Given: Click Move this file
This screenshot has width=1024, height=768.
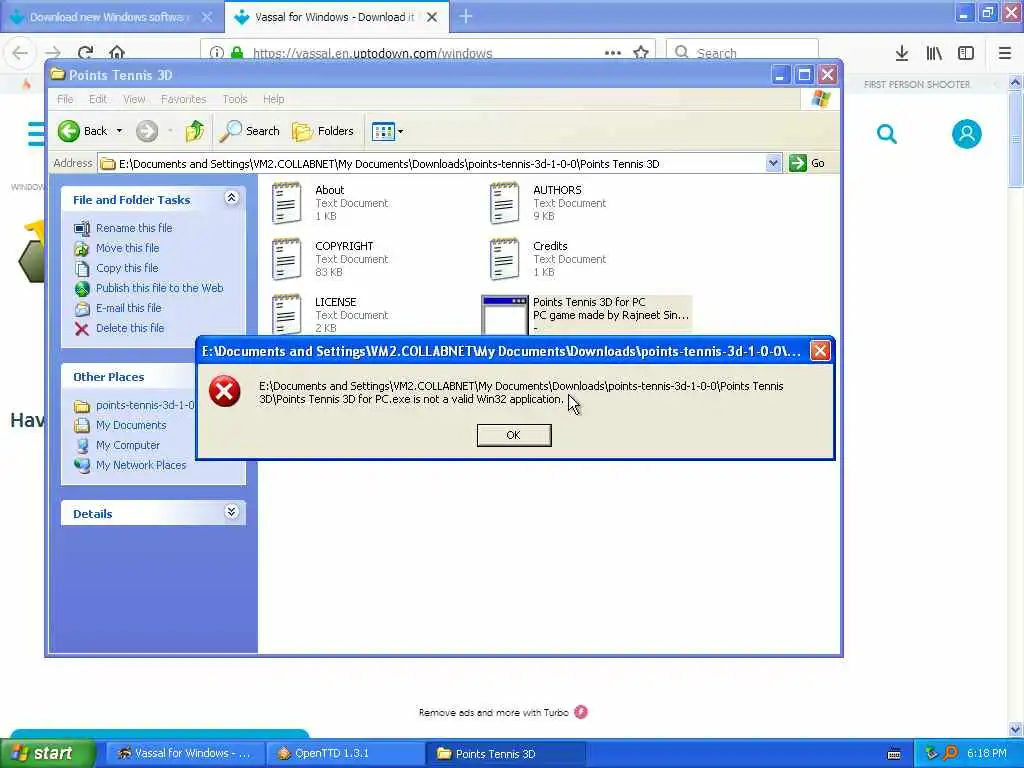Looking at the screenshot, I should point(127,248).
